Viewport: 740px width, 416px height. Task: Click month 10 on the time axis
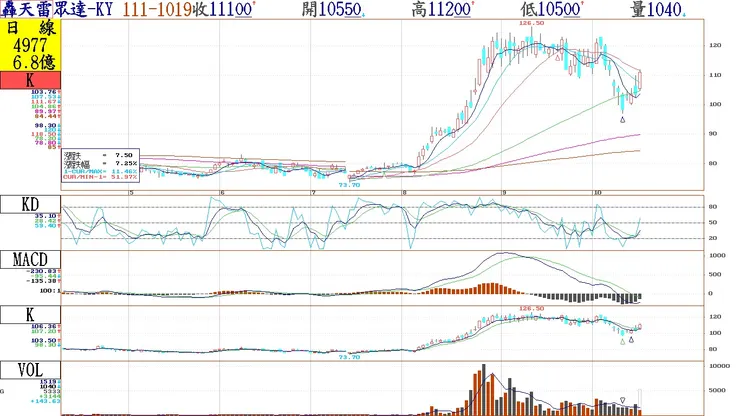point(597,193)
